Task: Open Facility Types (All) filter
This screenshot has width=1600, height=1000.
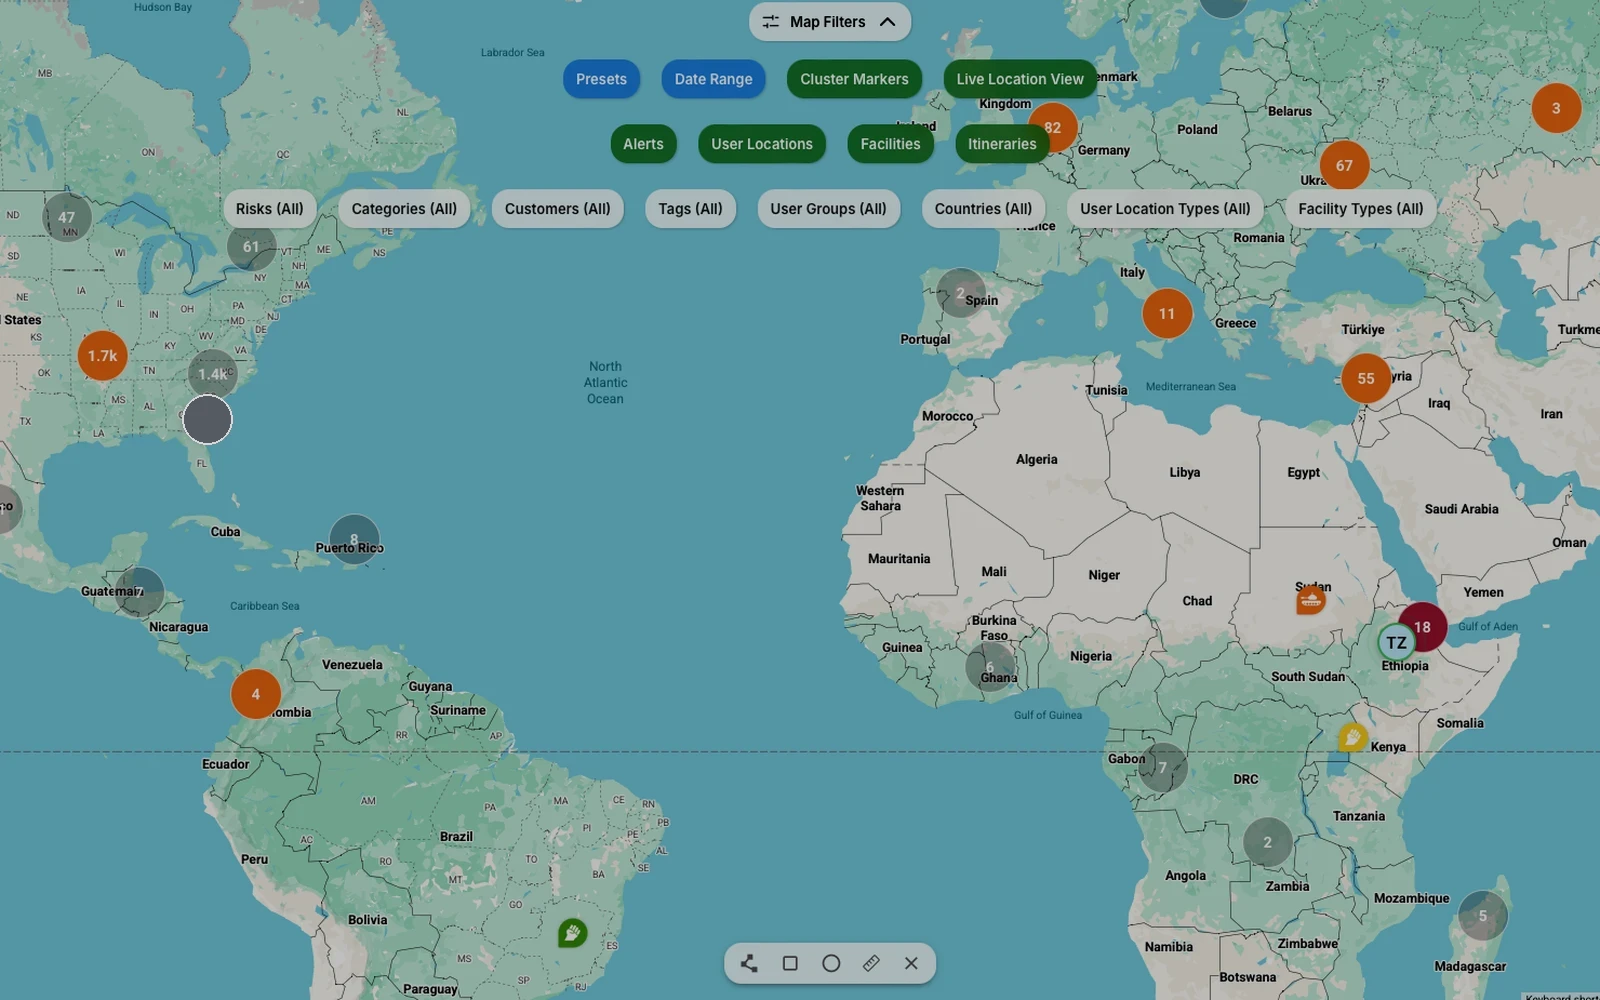Action: point(1361,209)
